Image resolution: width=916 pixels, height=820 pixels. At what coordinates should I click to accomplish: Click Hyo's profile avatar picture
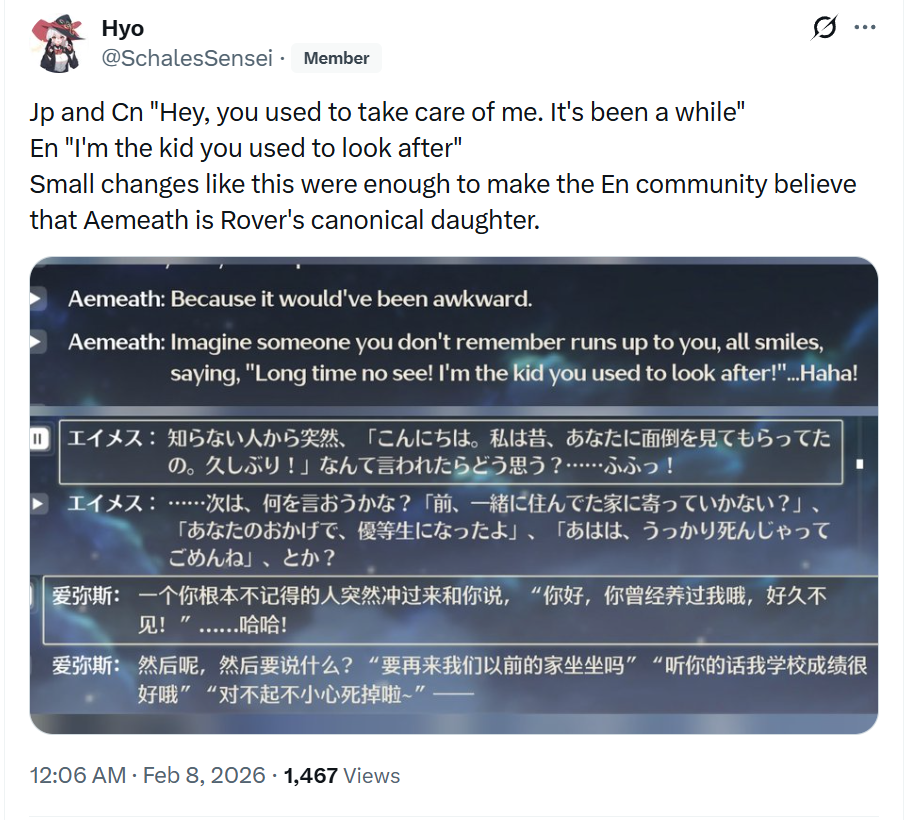click(x=57, y=44)
